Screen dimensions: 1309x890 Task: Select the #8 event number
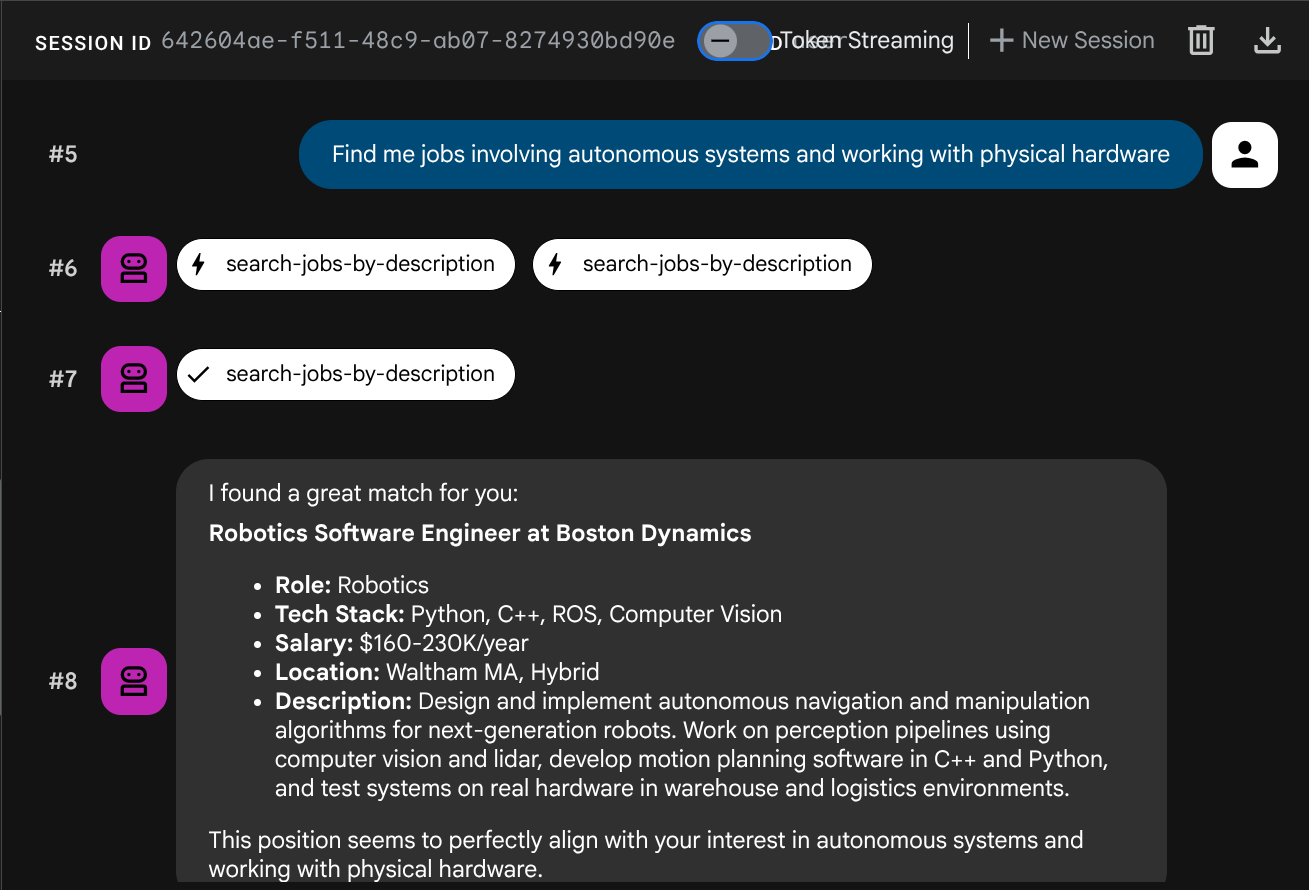(63, 682)
